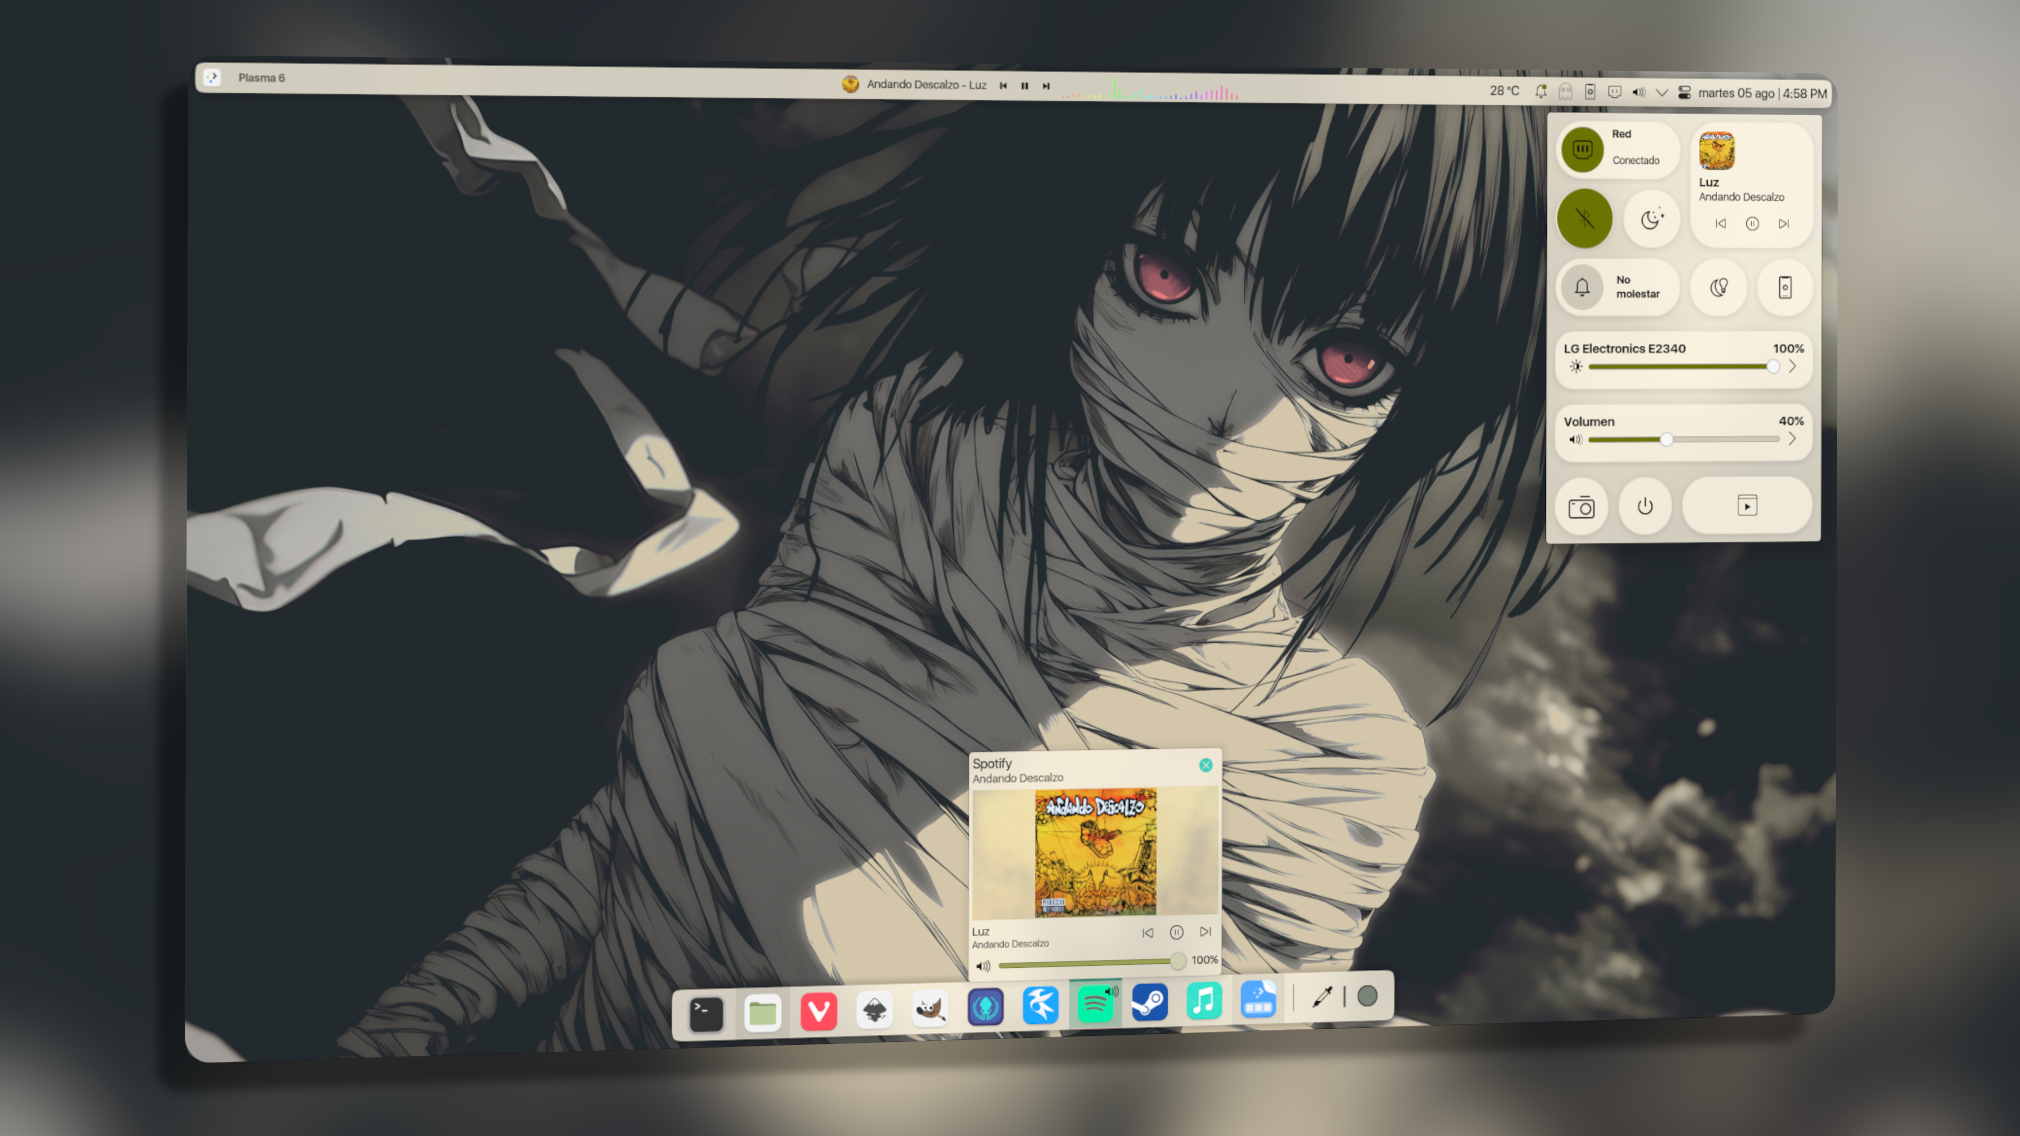This screenshot has height=1136, width=2020.
Task: Expand Volumen output options chevron
Action: click(1793, 439)
